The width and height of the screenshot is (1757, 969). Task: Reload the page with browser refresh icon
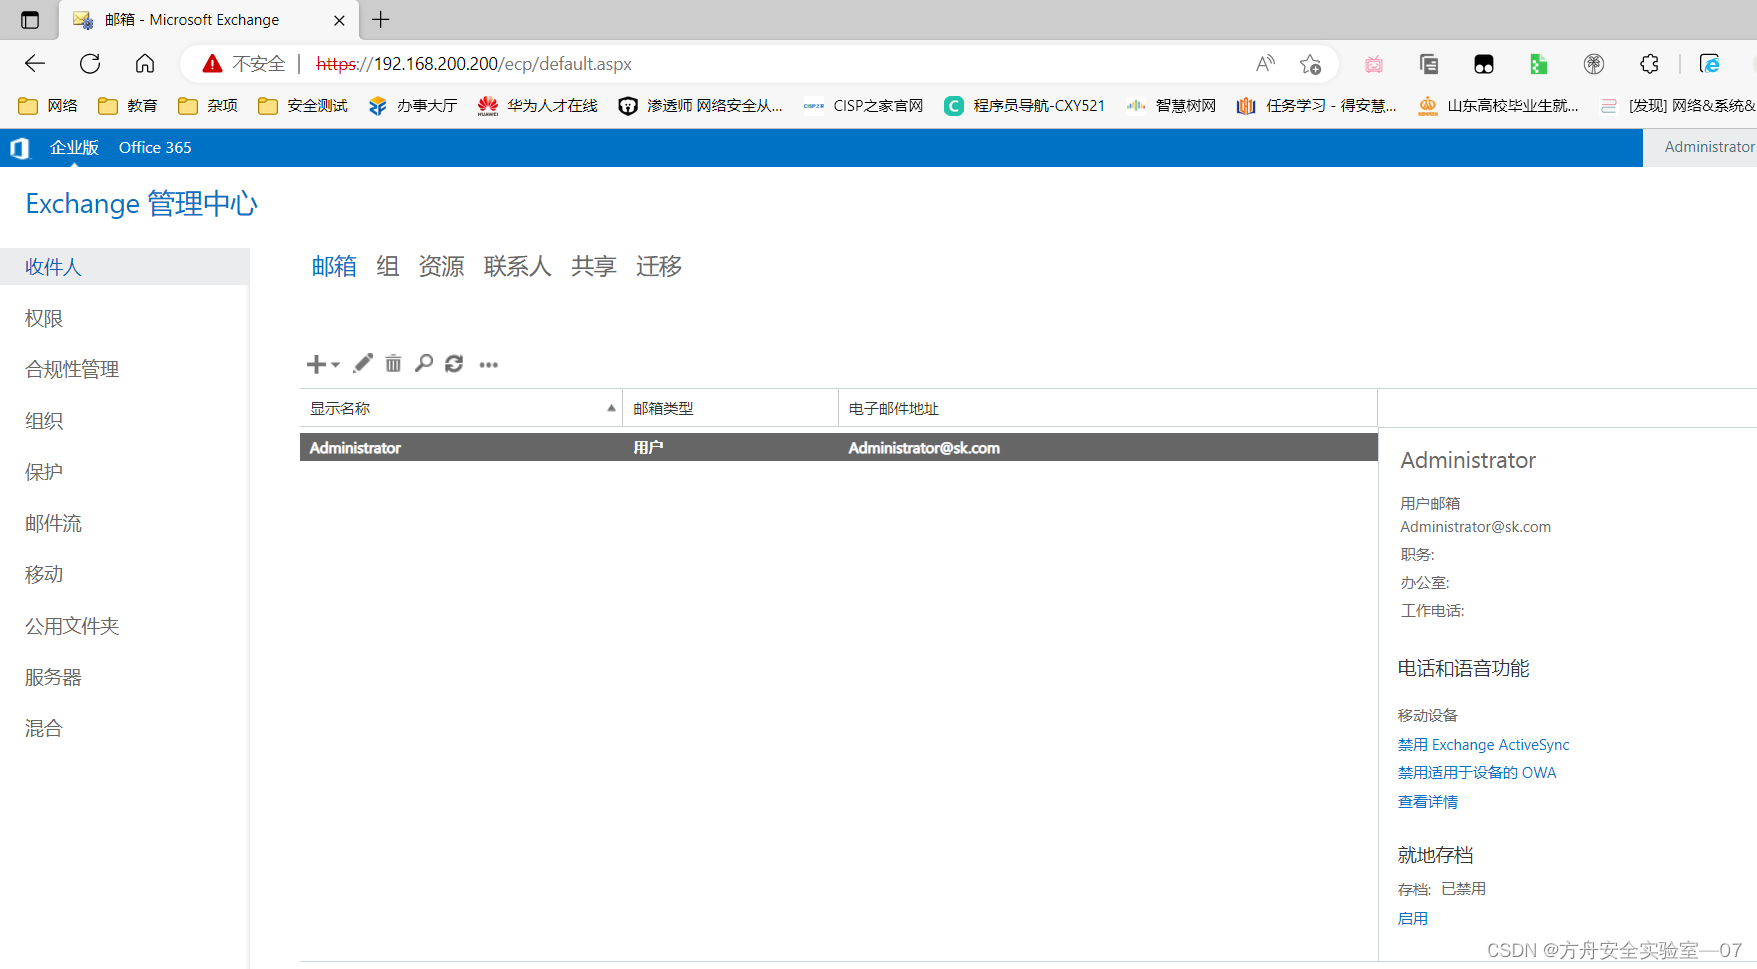pos(90,64)
